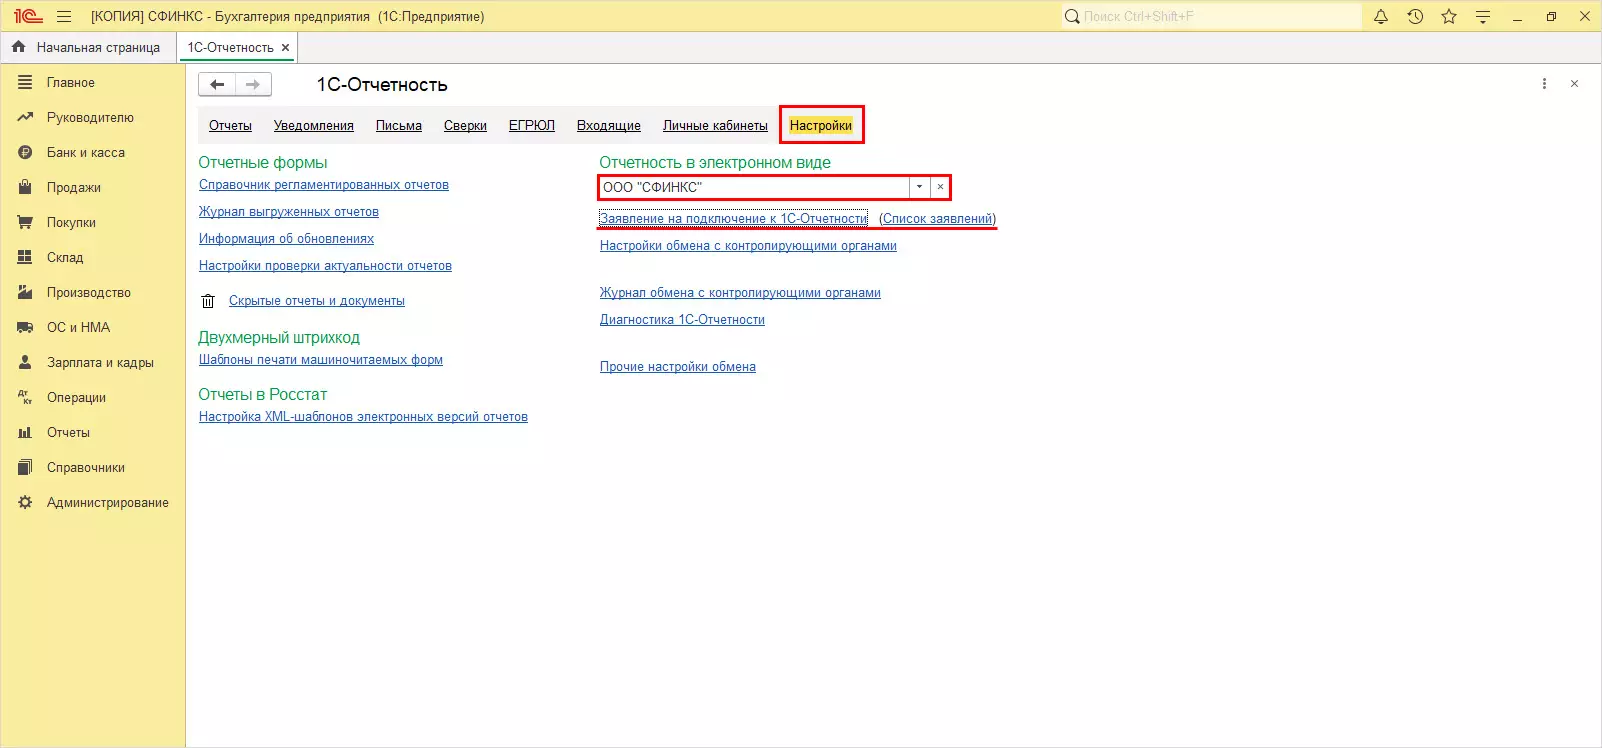
Task: Close the 1С-Отчетность form with X
Action: (x=1574, y=84)
